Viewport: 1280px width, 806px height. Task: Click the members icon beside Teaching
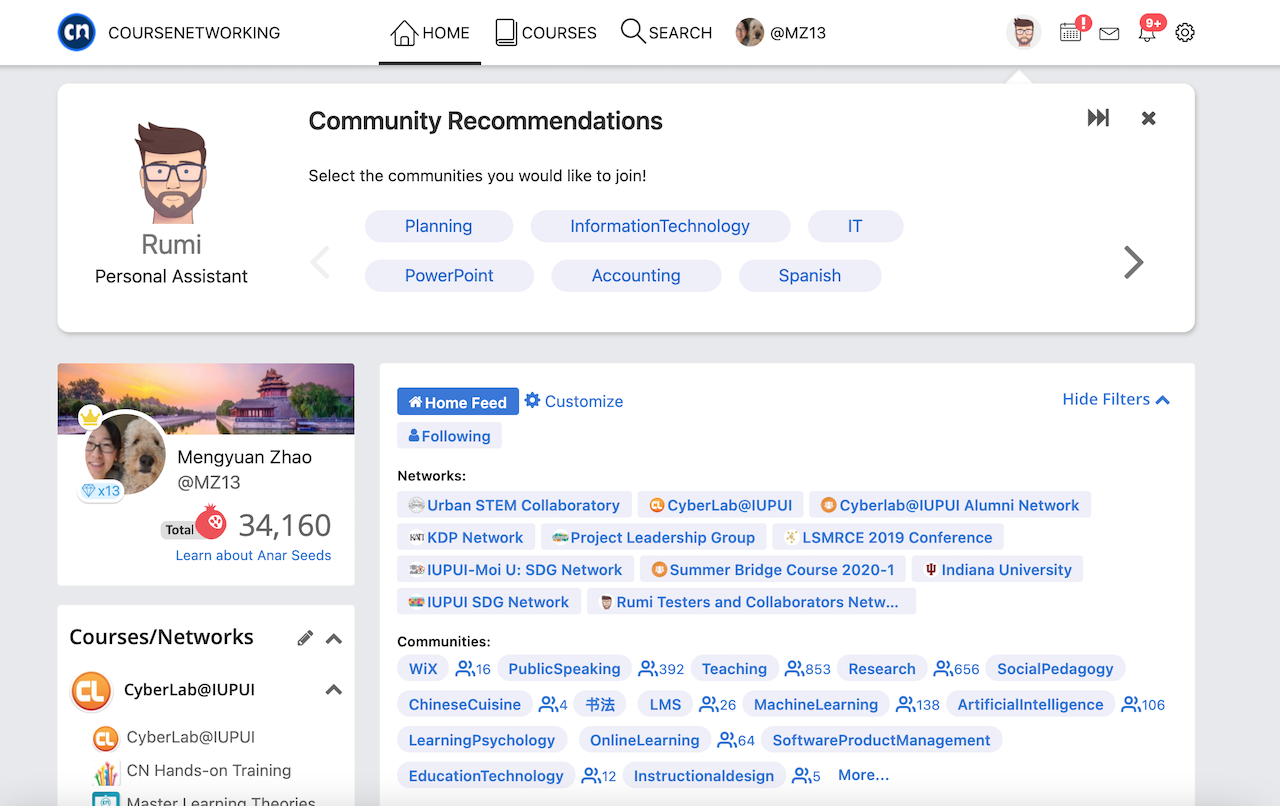tap(795, 668)
